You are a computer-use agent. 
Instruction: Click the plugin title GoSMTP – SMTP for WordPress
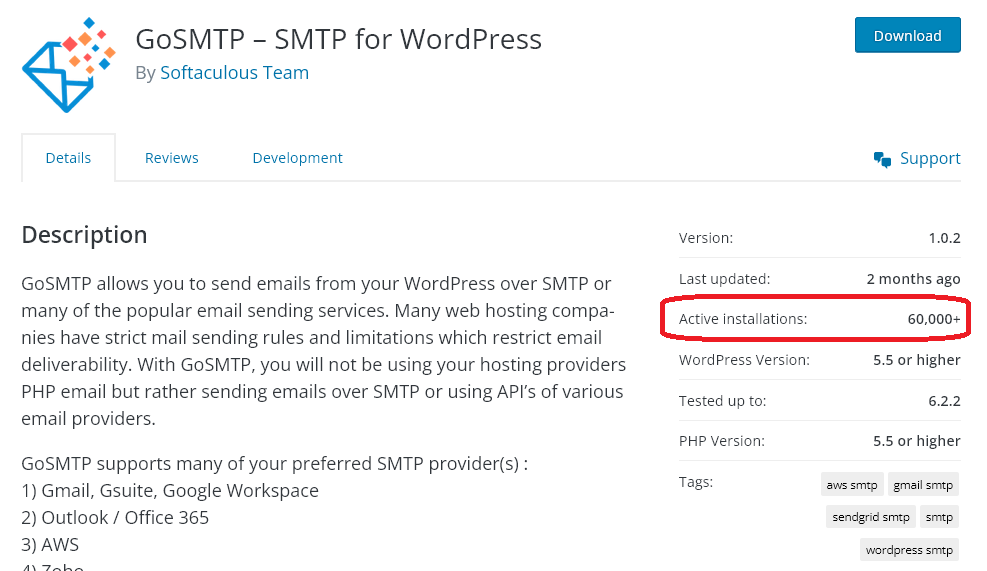click(338, 39)
